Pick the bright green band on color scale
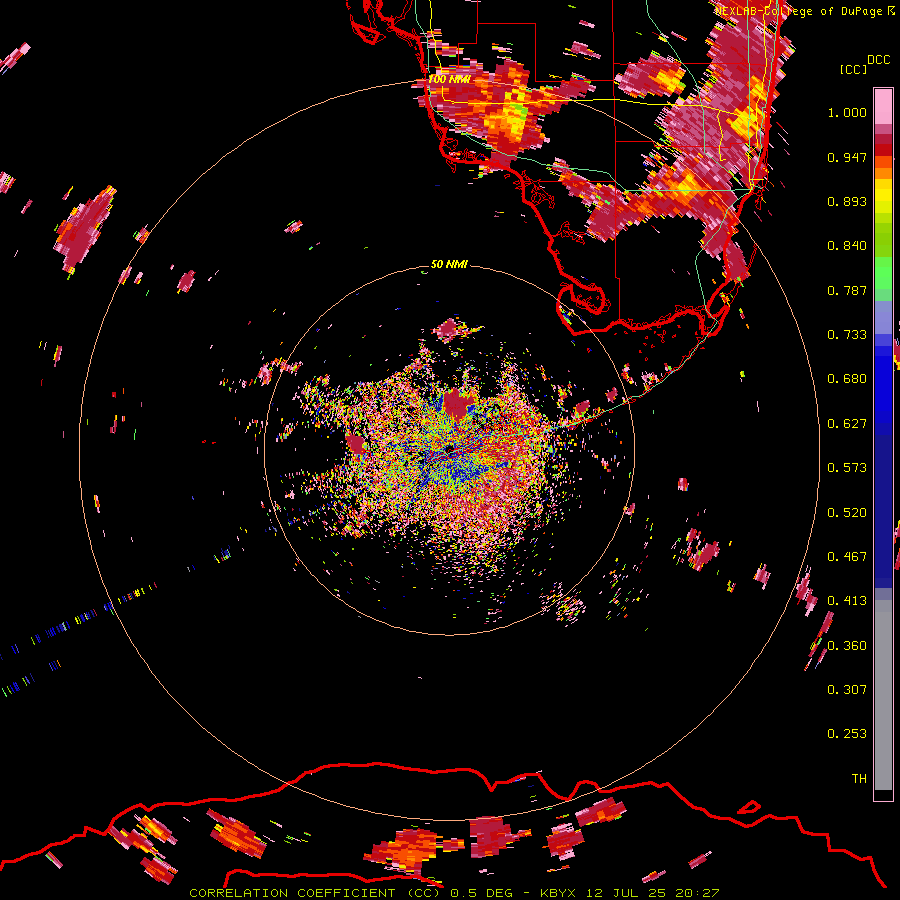The image size is (900, 900). (x=883, y=273)
